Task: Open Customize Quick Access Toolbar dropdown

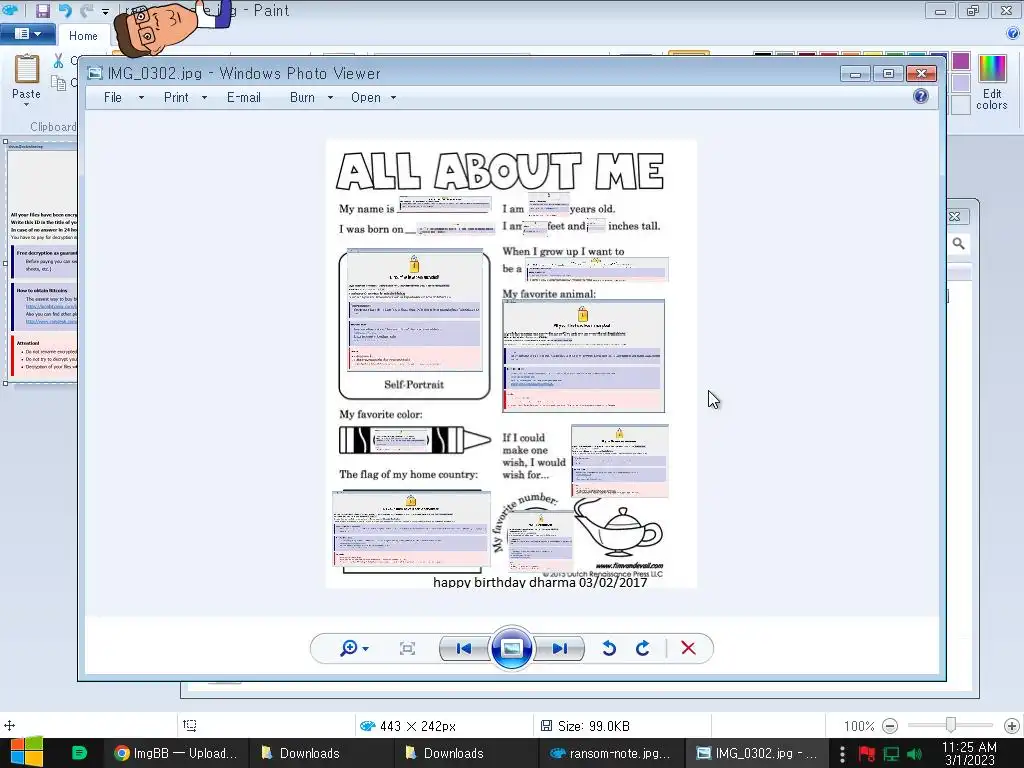Action: click(105, 12)
